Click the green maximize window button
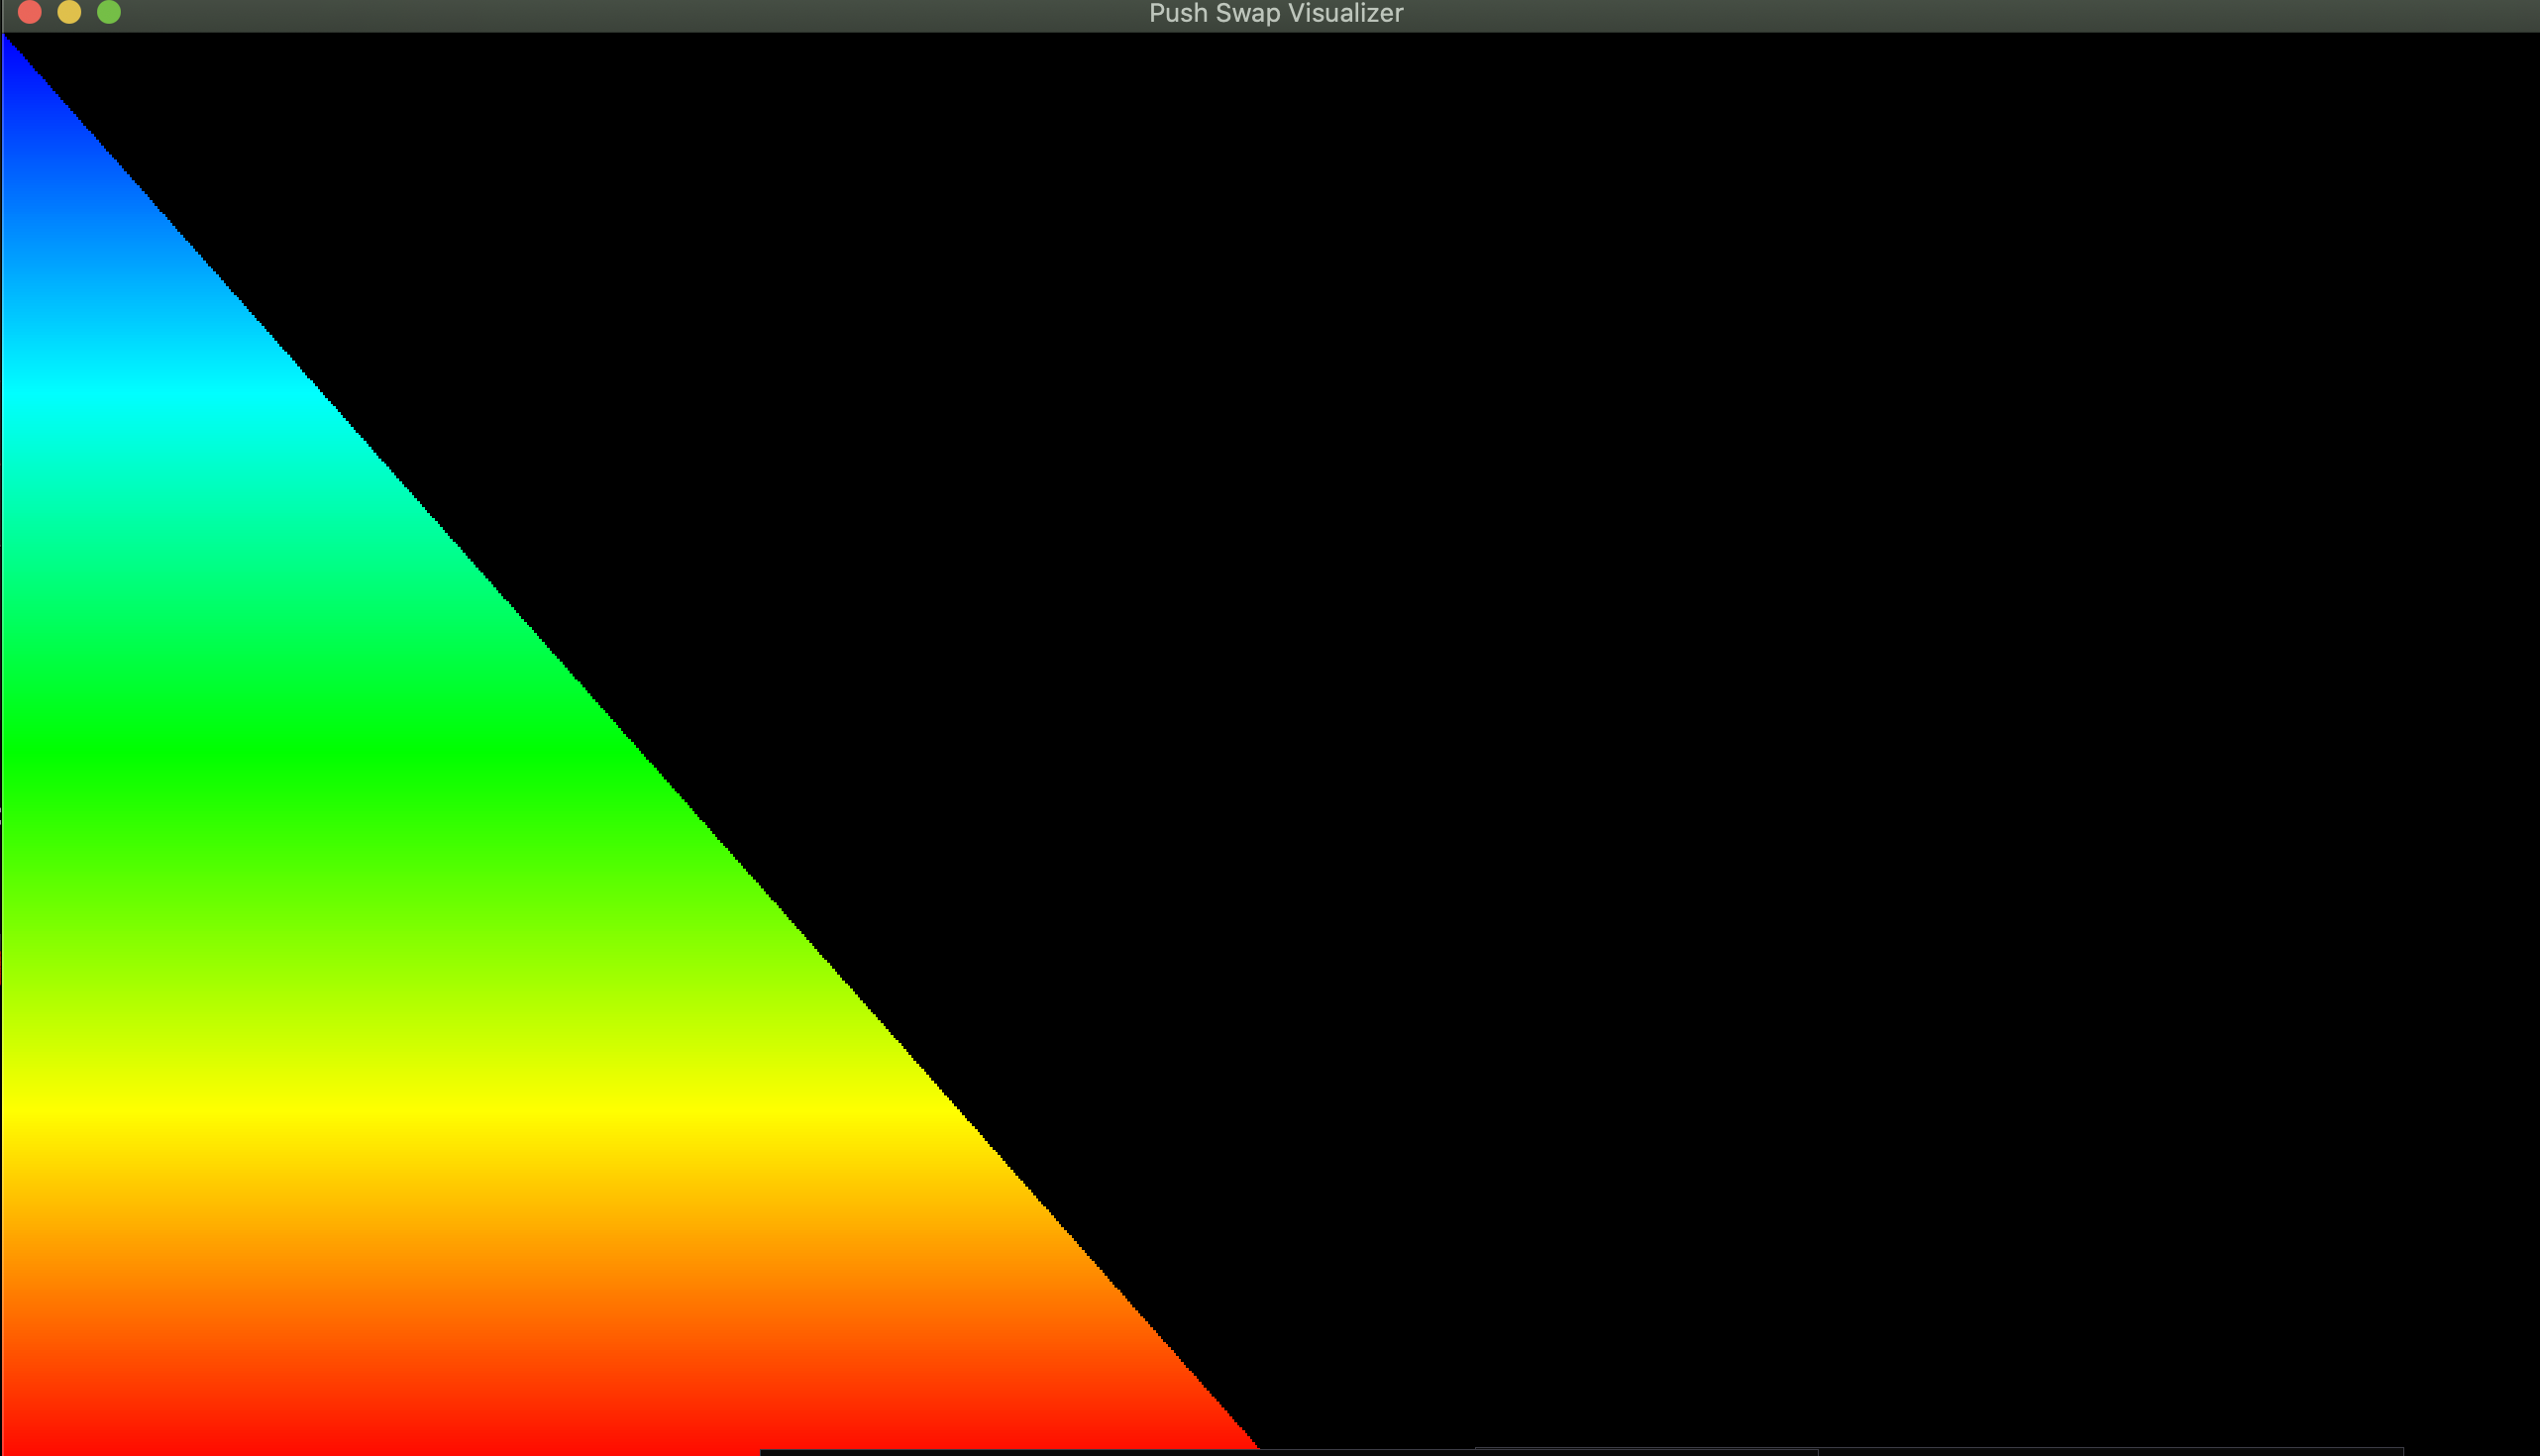 pos(109,12)
